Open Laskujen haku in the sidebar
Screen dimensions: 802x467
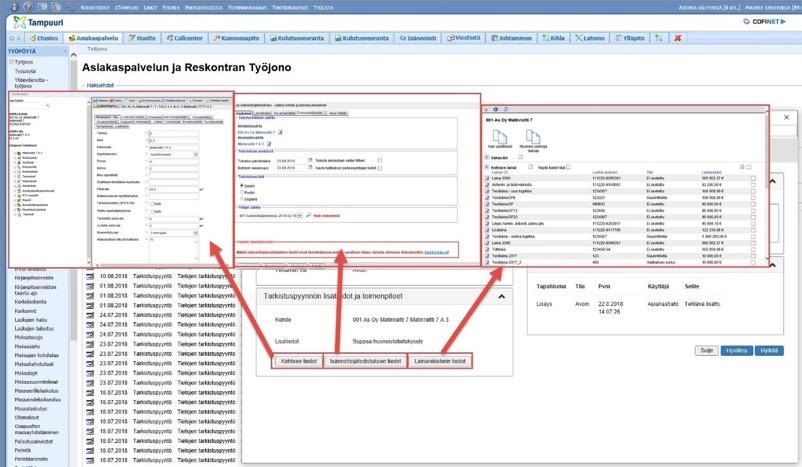pyautogui.click(x=31, y=320)
